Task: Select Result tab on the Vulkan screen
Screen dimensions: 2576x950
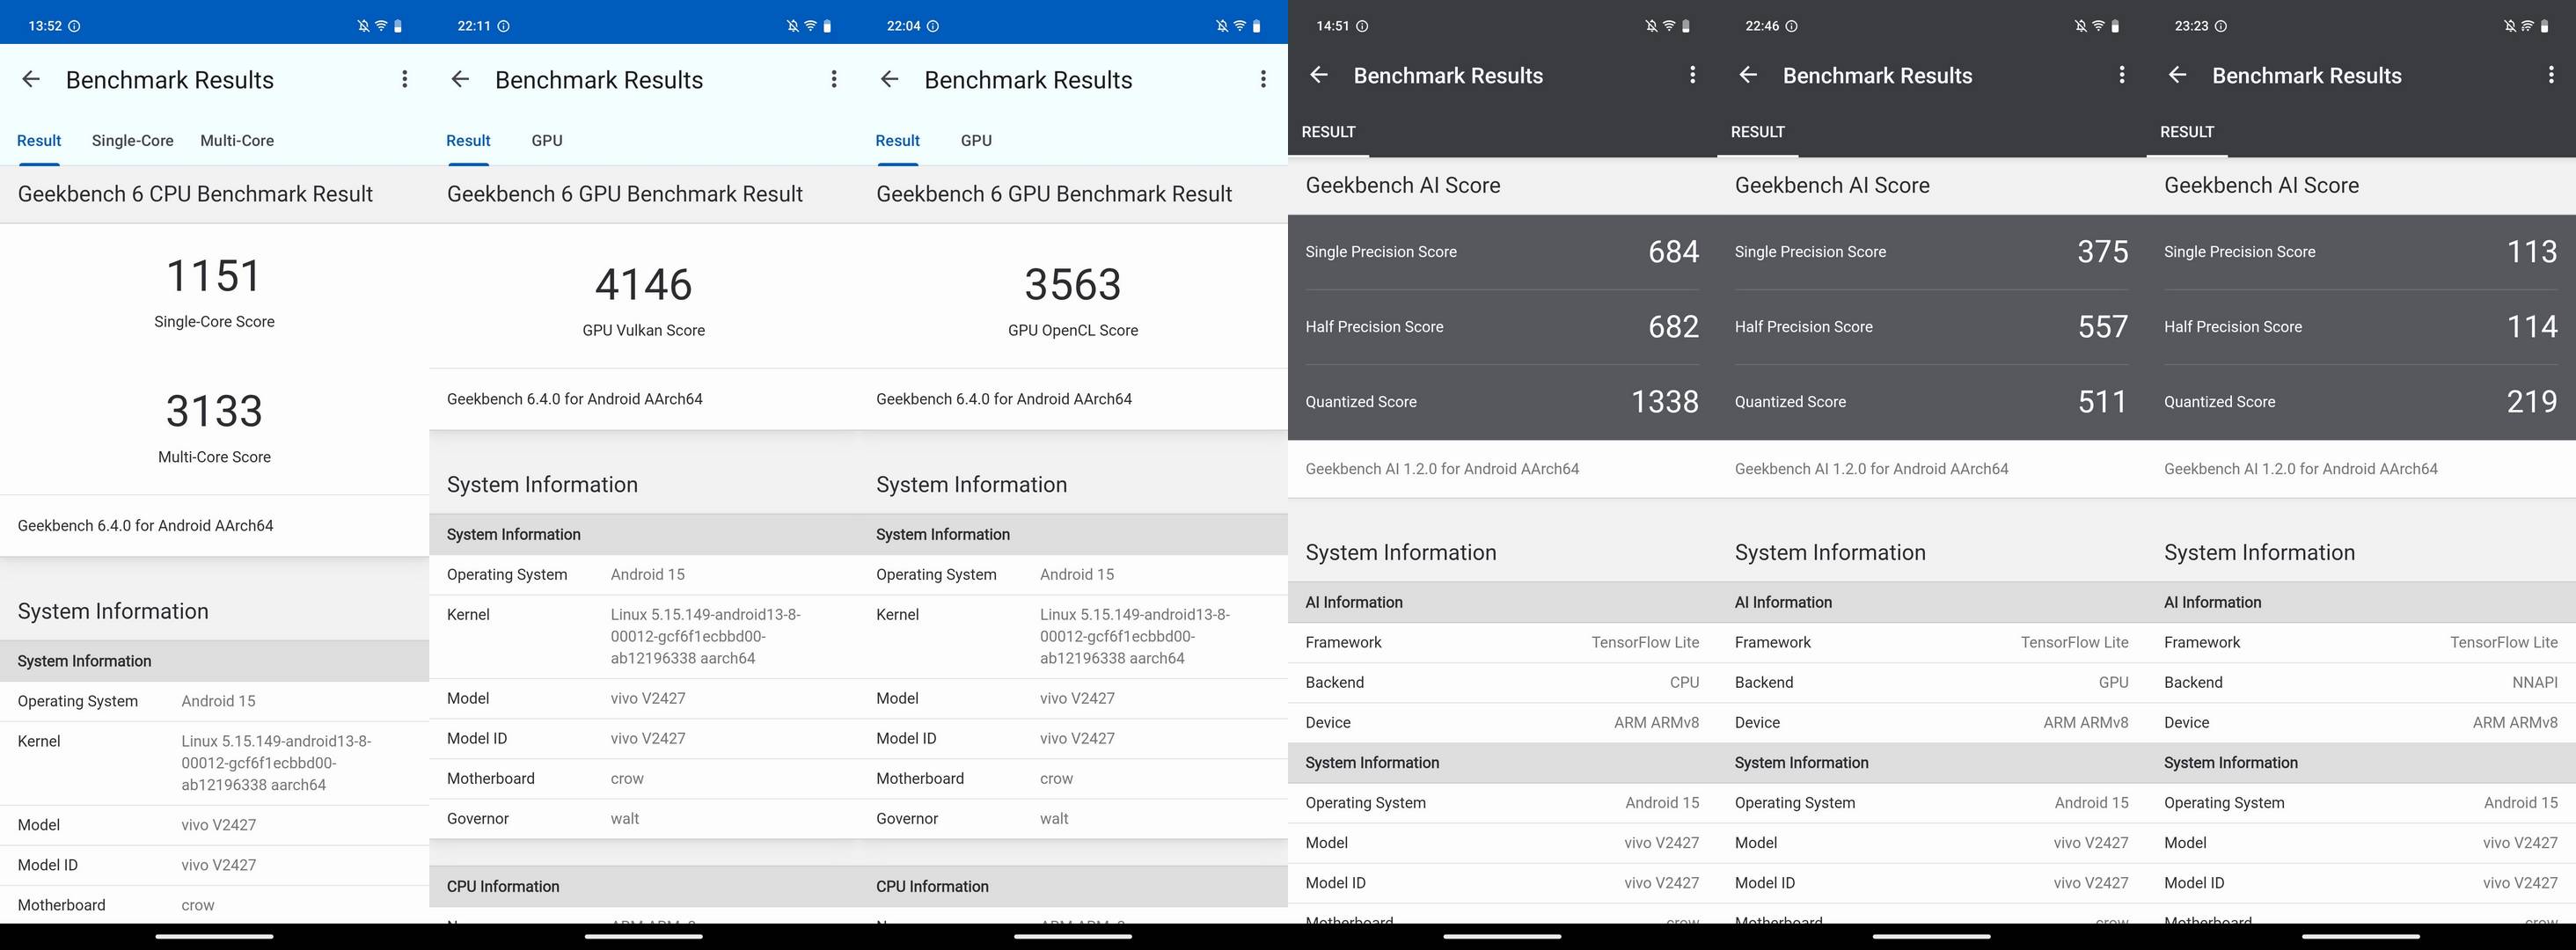Action: (x=468, y=141)
